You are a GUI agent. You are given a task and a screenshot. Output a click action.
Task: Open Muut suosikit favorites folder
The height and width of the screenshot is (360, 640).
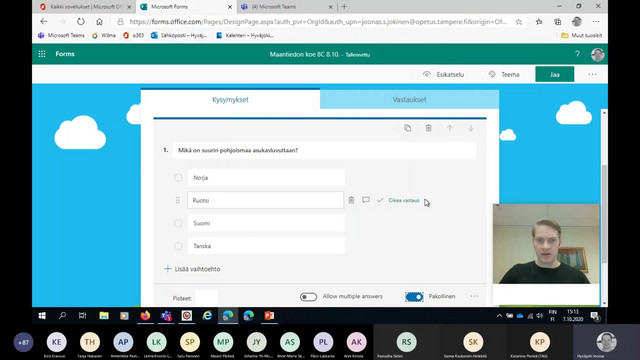tap(582, 36)
